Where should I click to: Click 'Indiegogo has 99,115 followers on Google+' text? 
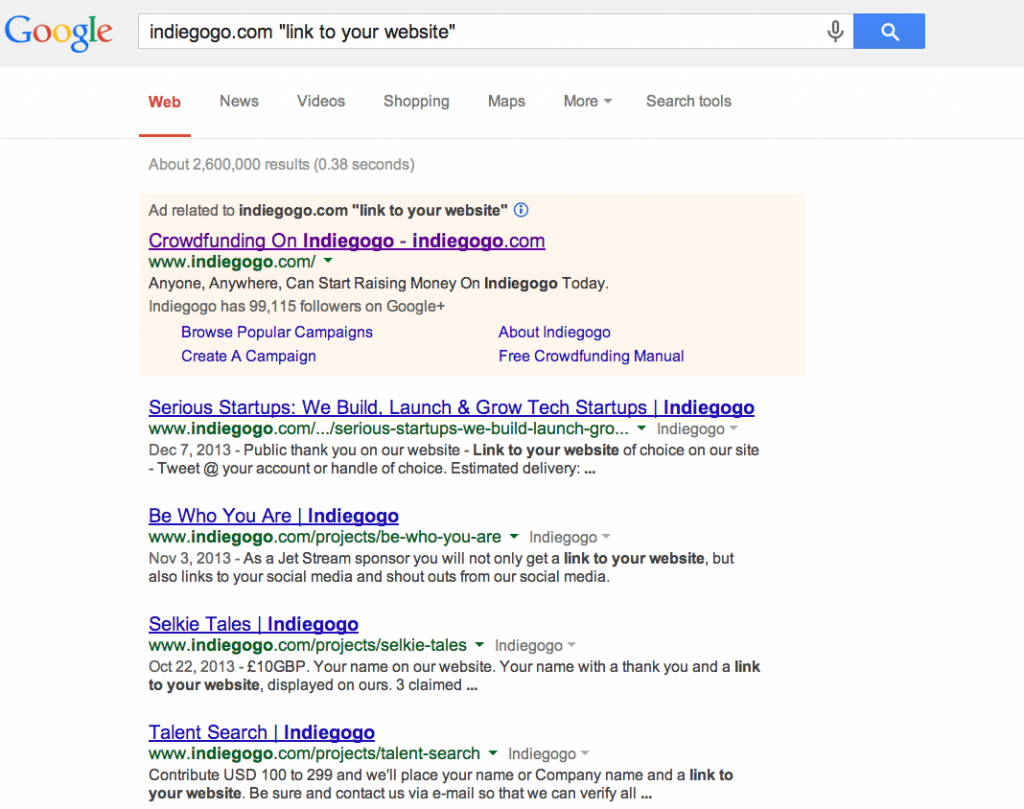click(x=296, y=306)
